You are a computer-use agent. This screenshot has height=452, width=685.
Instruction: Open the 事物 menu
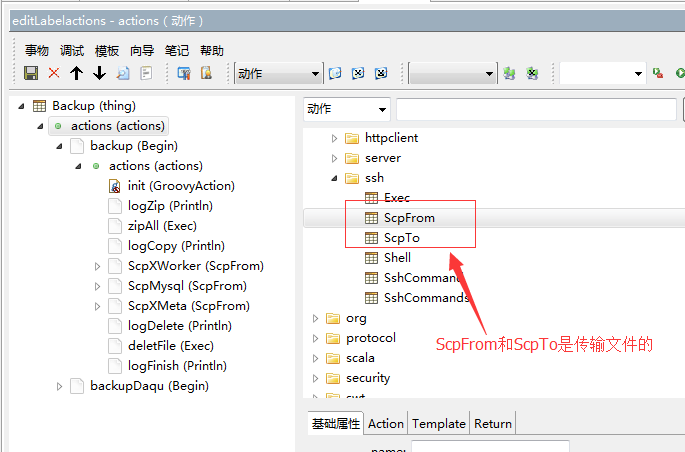[x=37, y=51]
